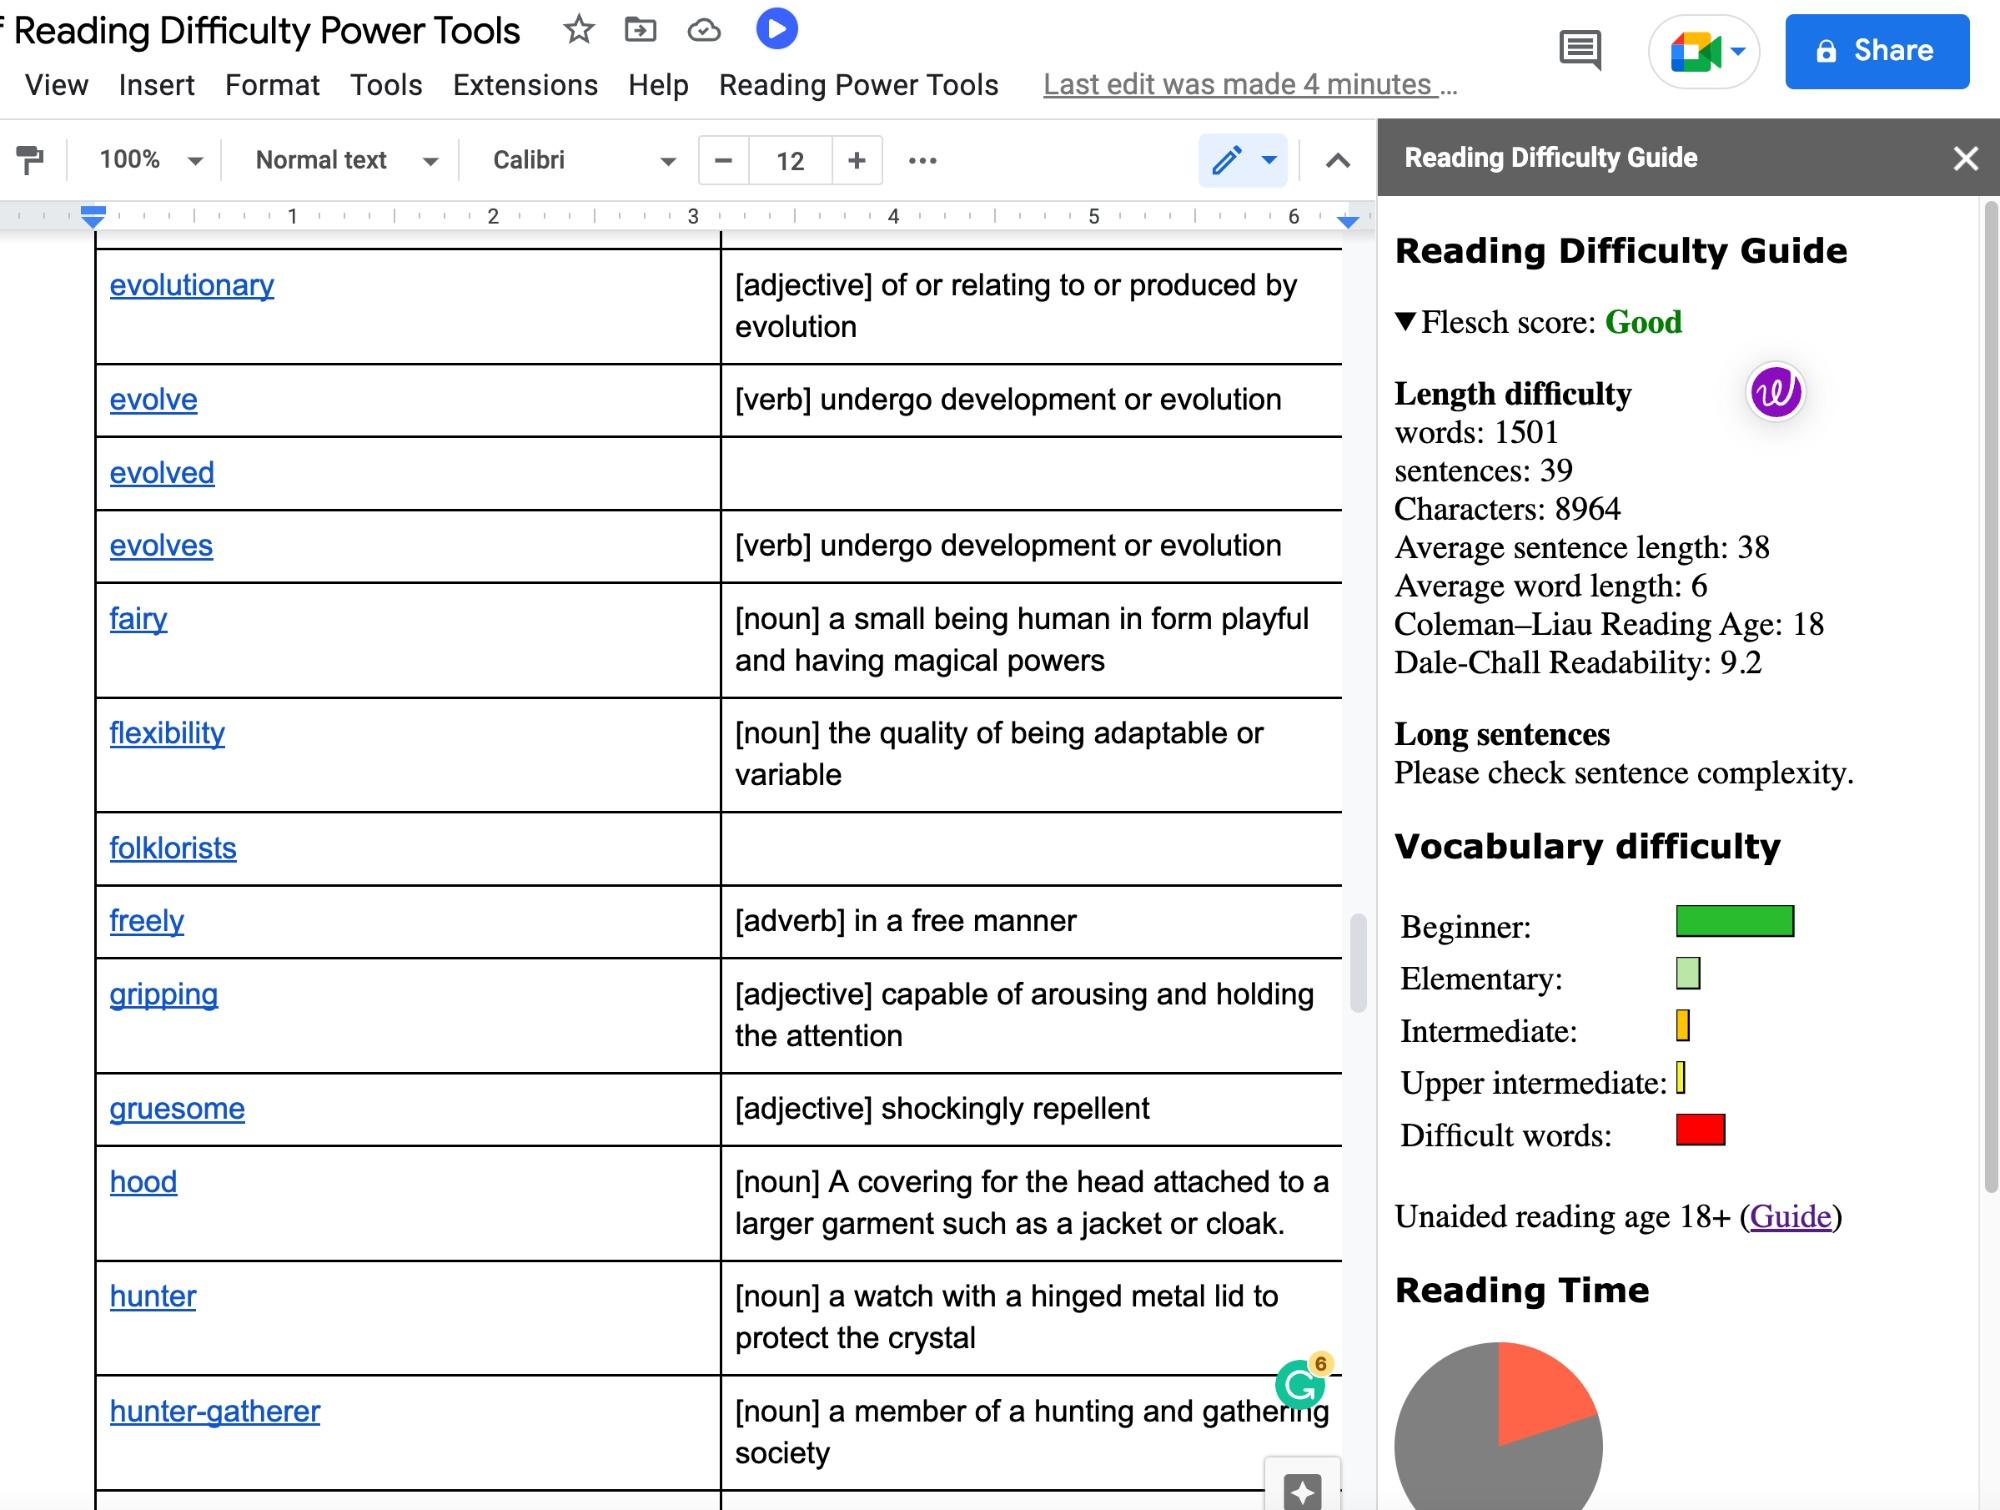
Task: Follow the freely word link
Action: coord(147,921)
